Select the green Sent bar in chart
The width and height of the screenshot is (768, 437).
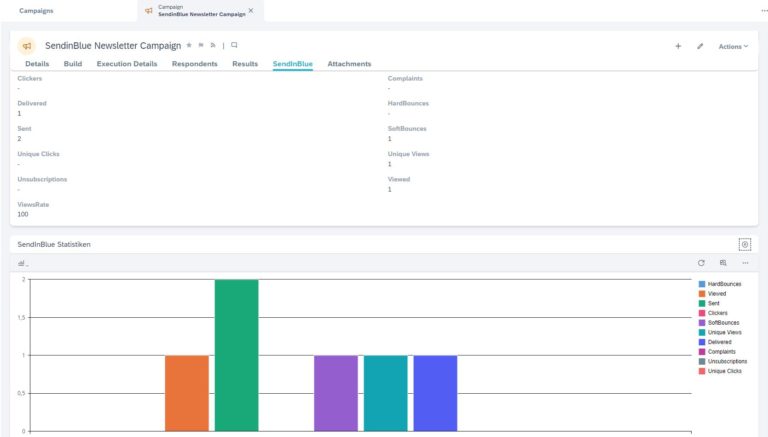click(x=237, y=356)
